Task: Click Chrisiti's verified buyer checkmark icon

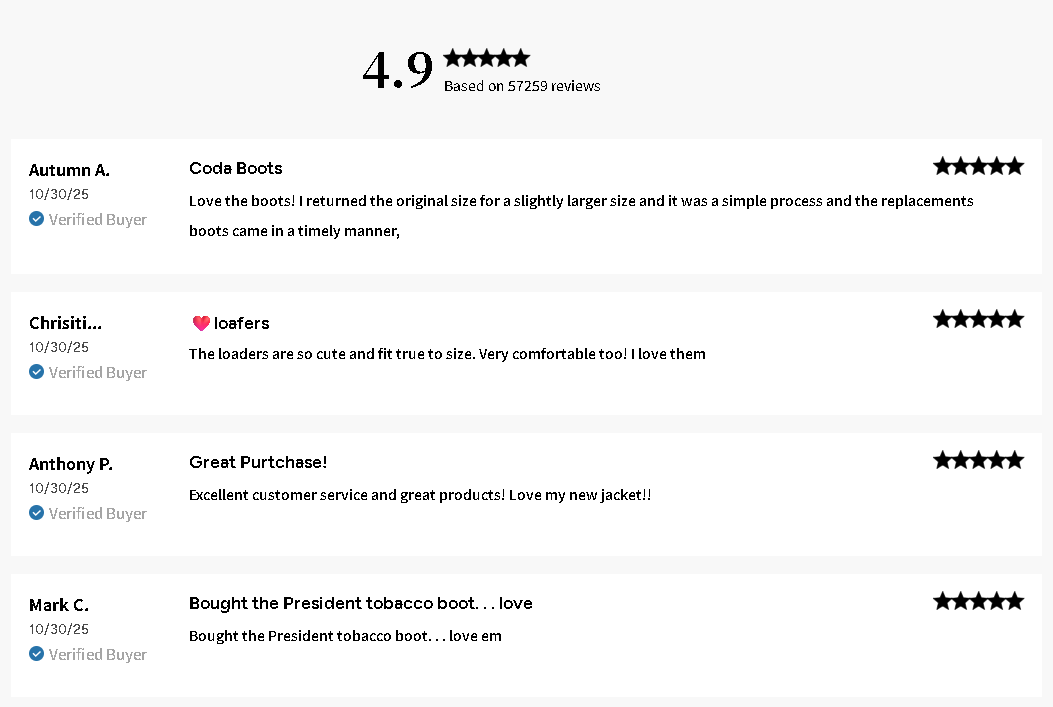Action: click(x=37, y=372)
